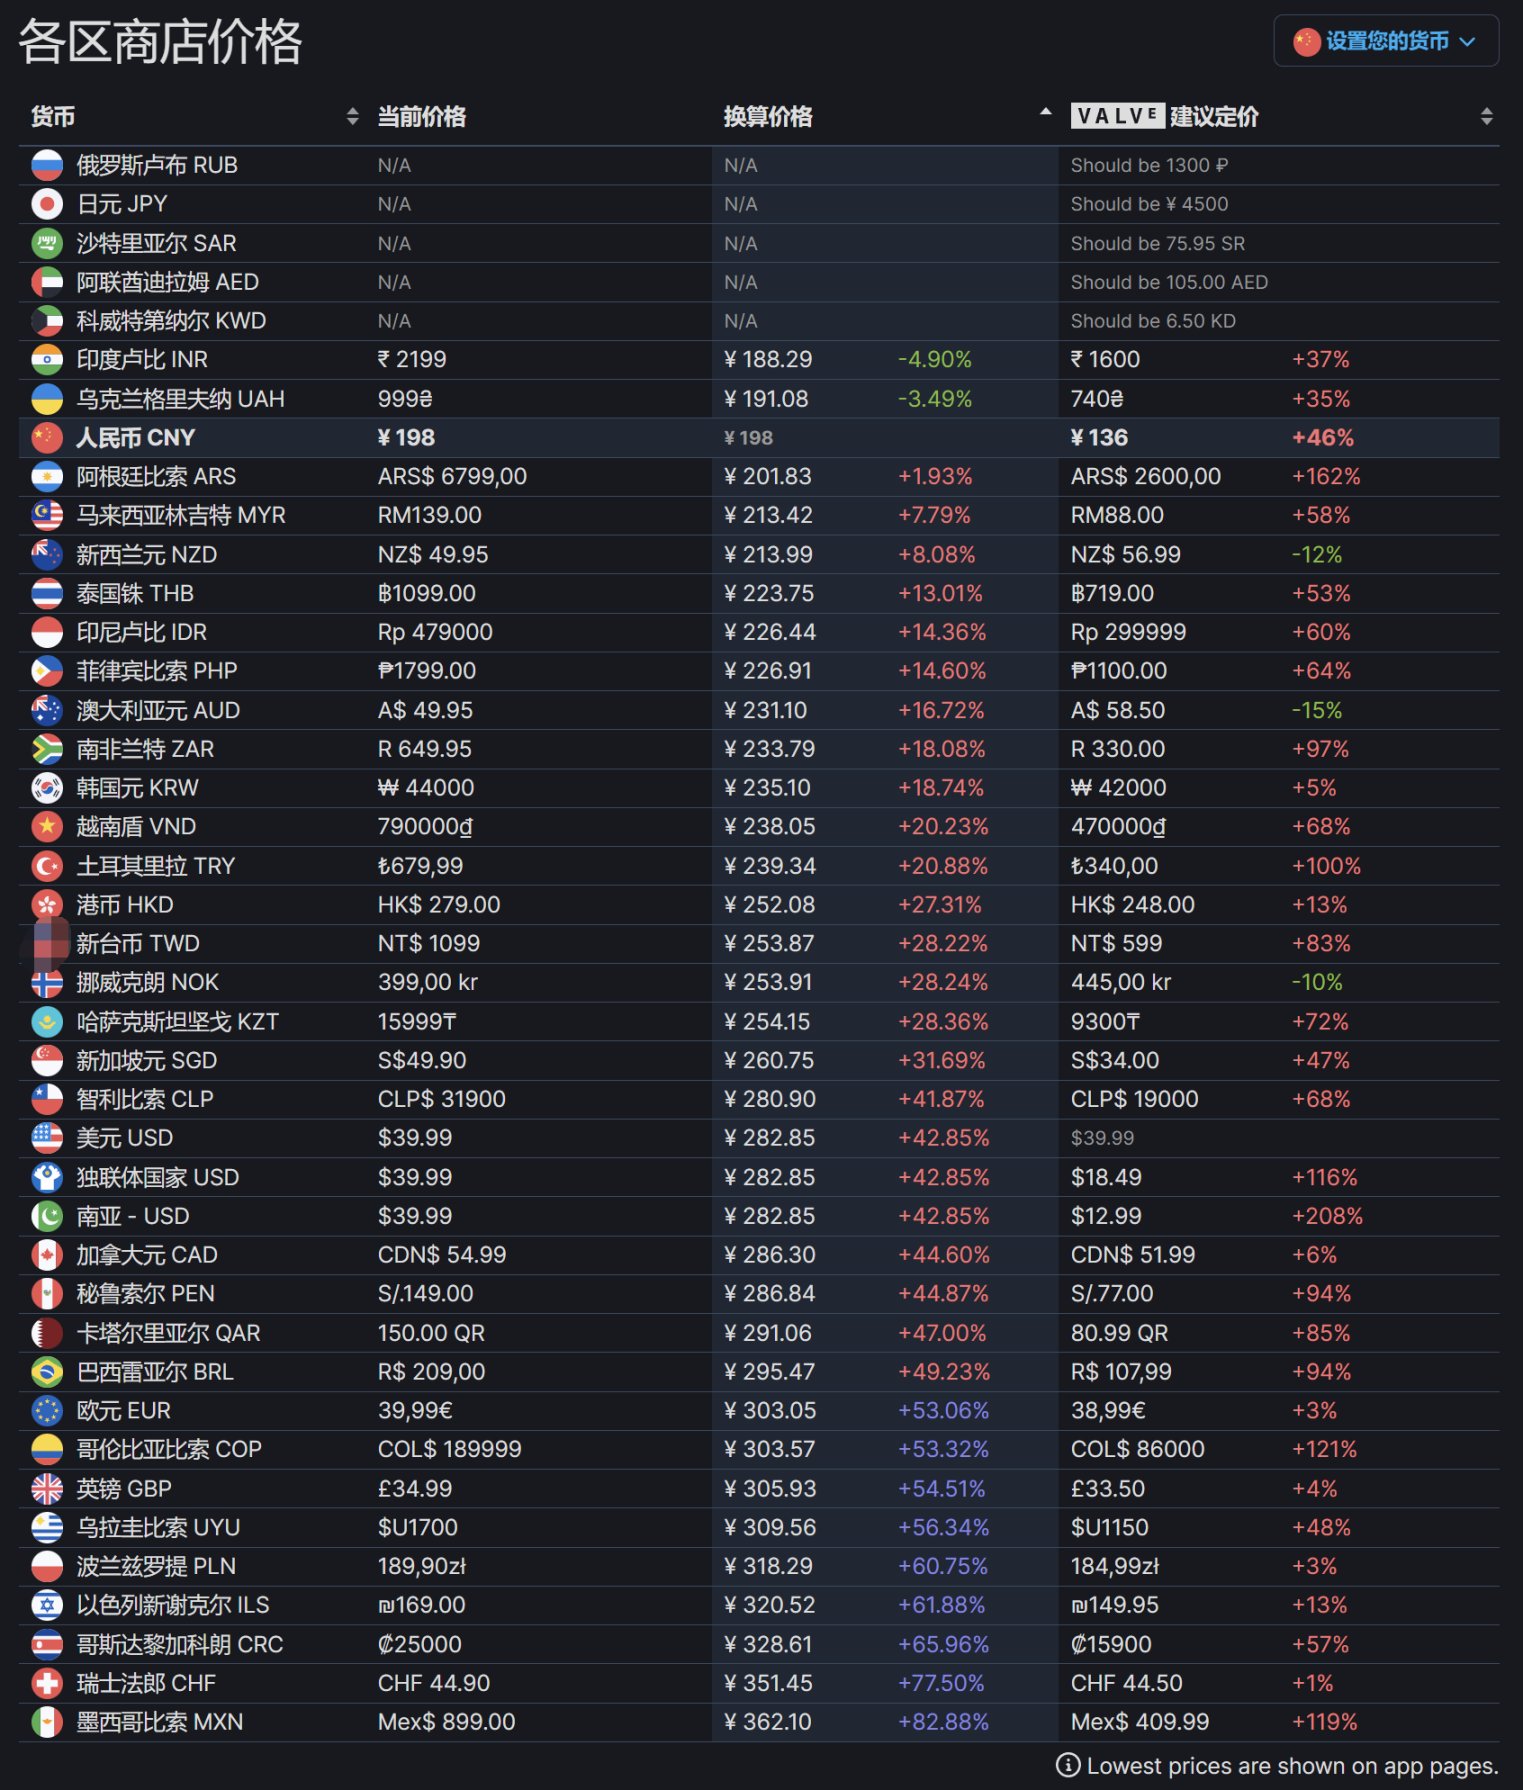1523x1790 pixels.
Task: Click the India flag icon for INR
Action: pyautogui.click(x=47, y=360)
